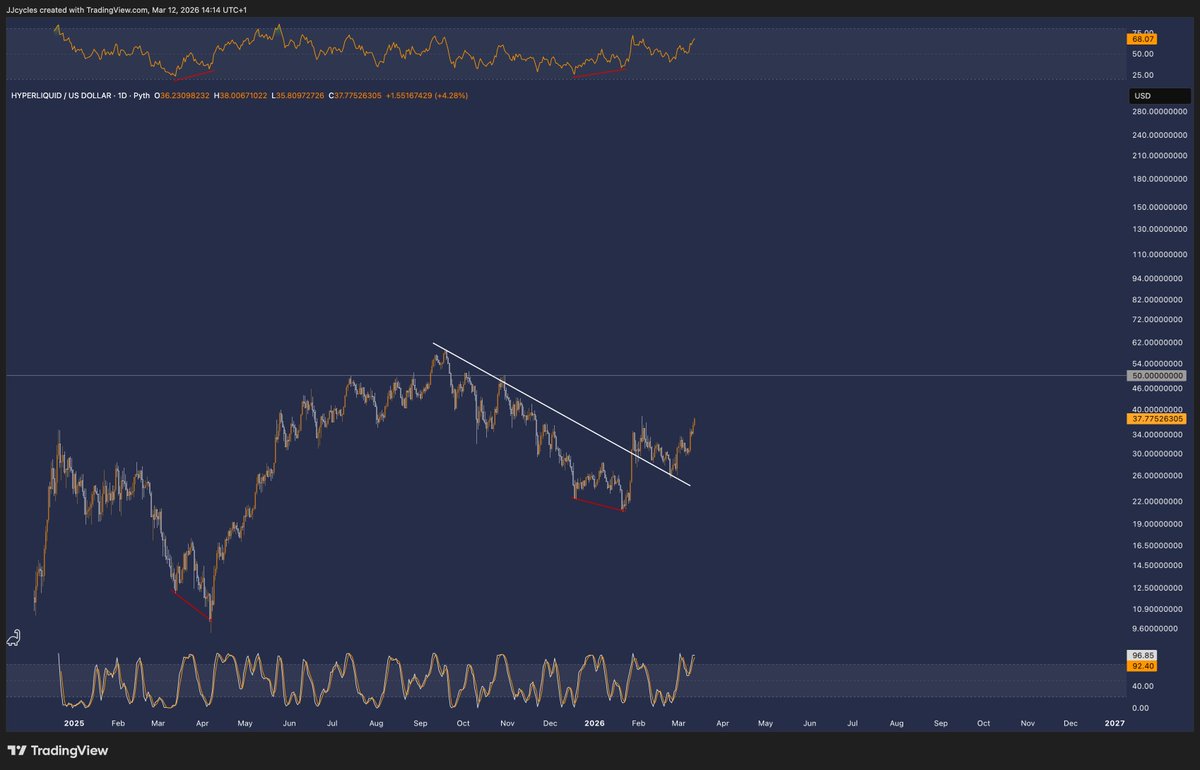Click the 82.00000000 price axis label

(x=1160, y=299)
